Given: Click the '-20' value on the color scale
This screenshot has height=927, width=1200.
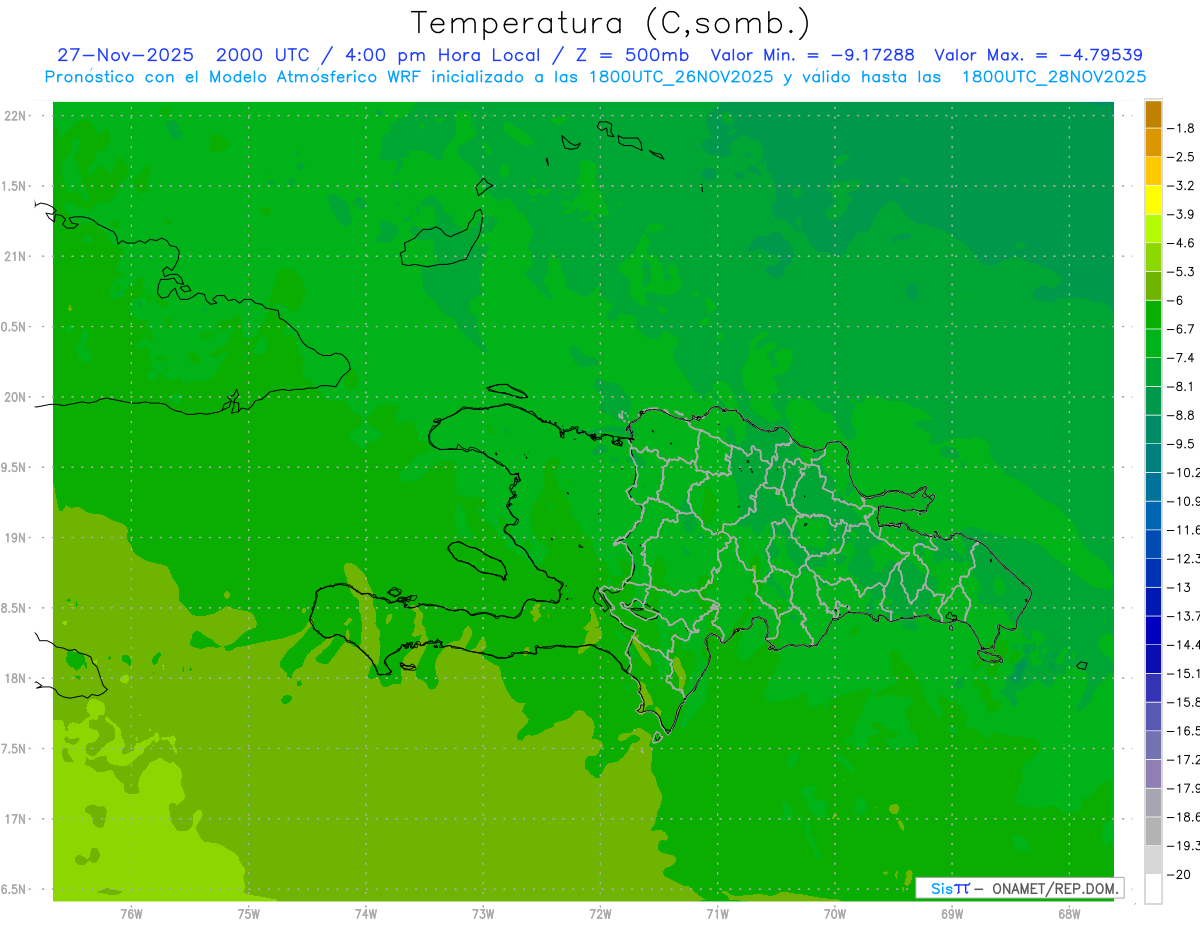Looking at the screenshot, I should coord(1179,875).
